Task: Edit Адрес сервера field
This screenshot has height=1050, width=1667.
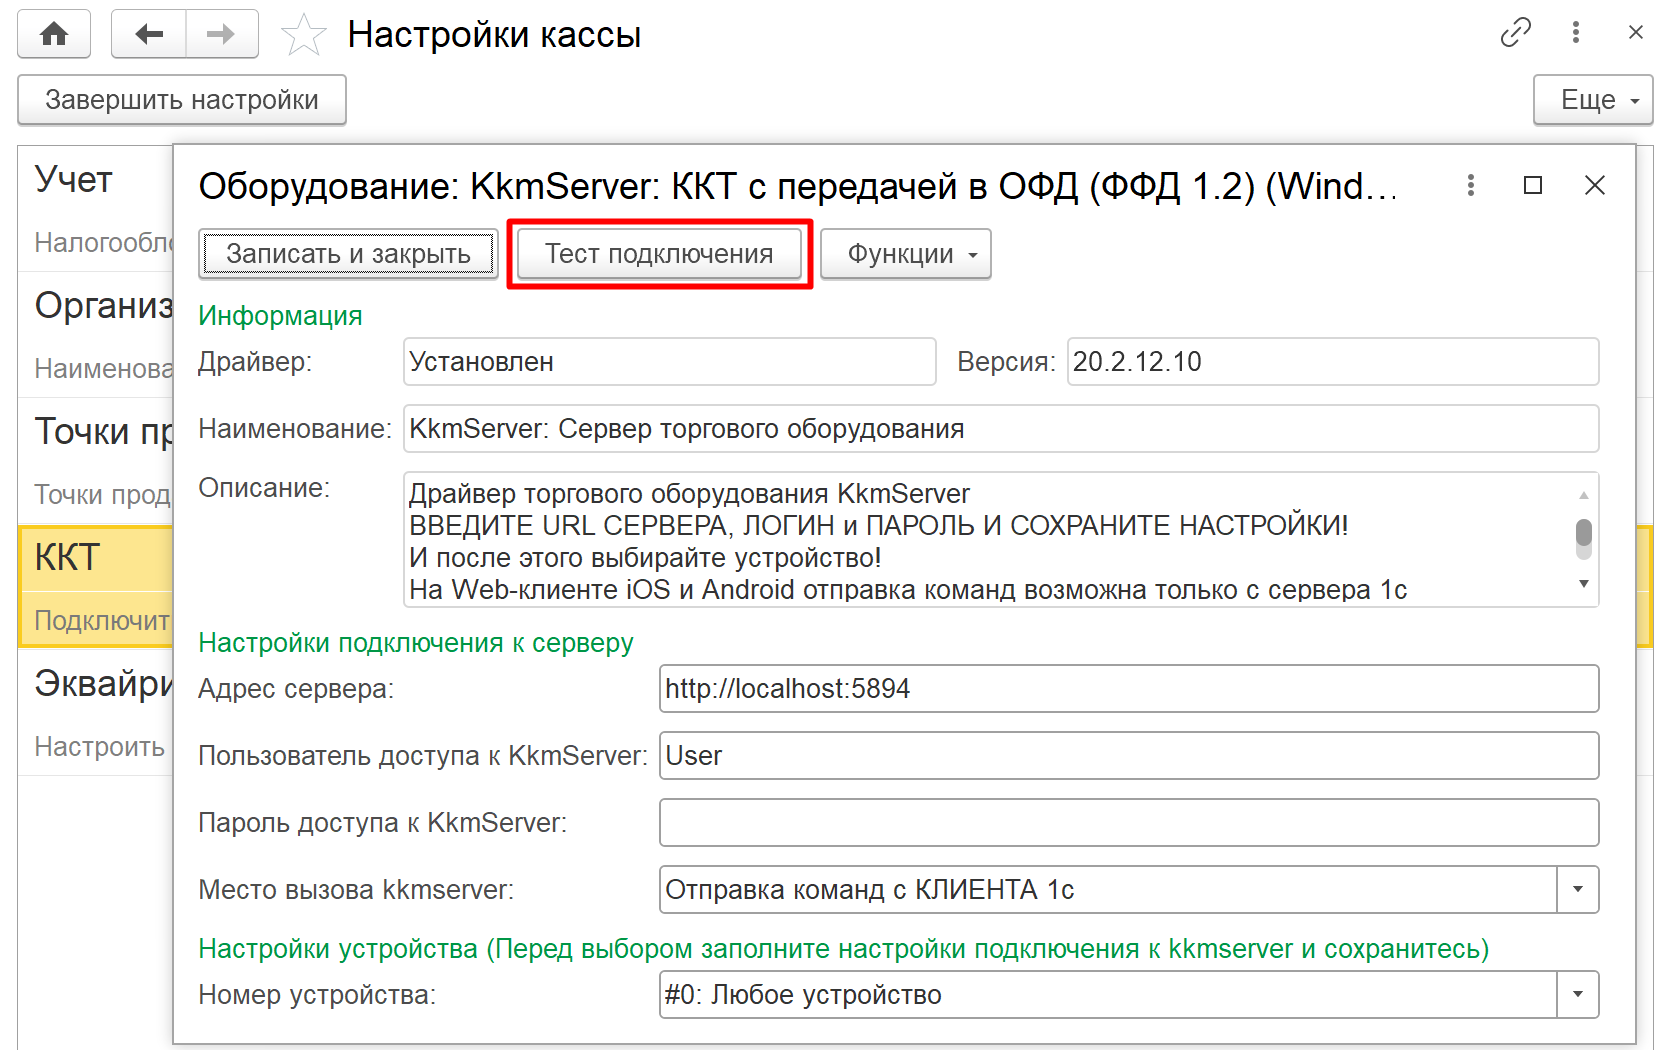Action: tap(1129, 689)
